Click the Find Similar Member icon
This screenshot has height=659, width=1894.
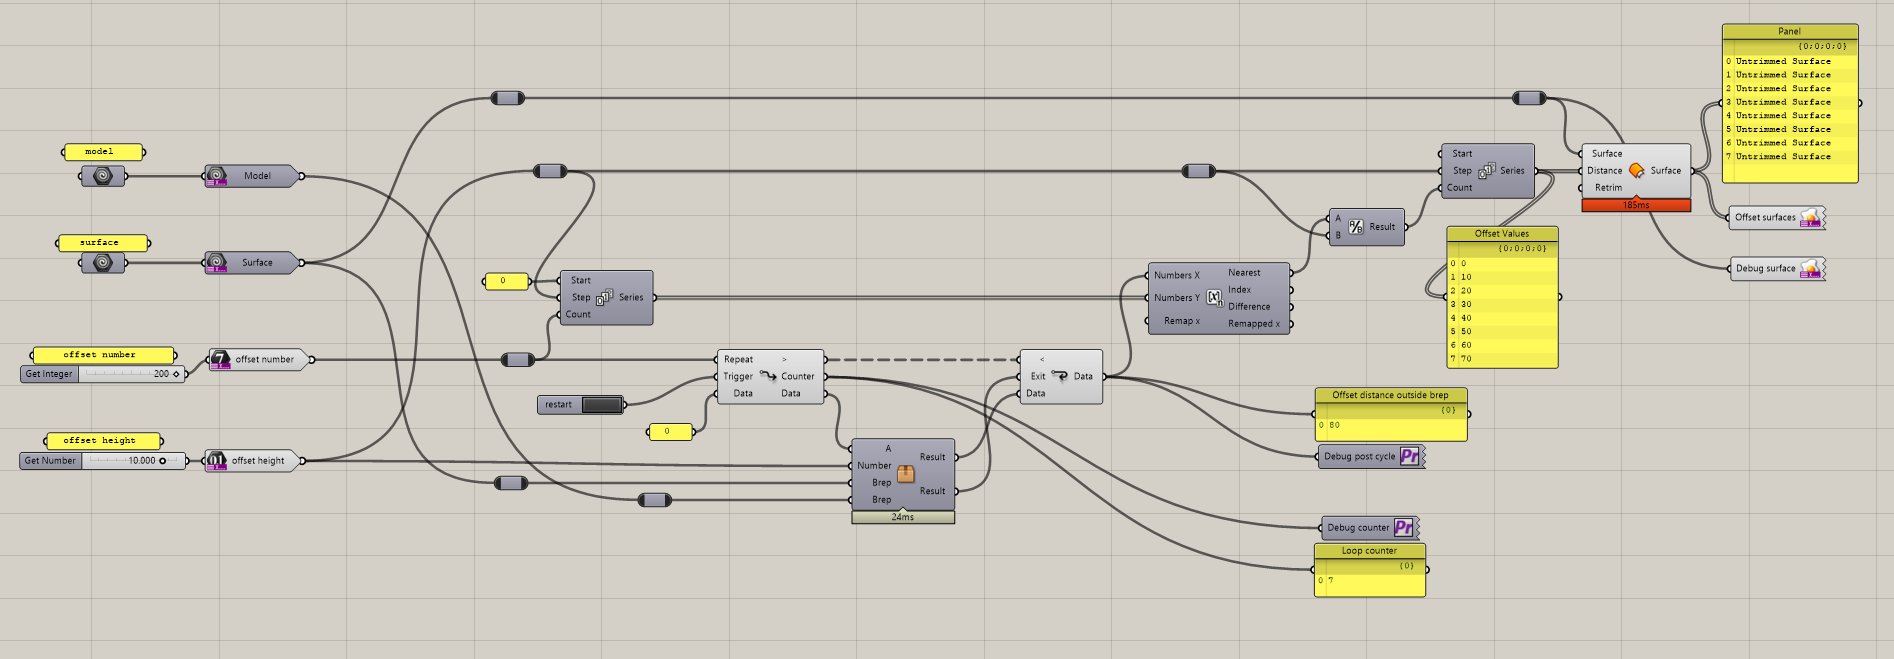pyautogui.click(x=1214, y=297)
